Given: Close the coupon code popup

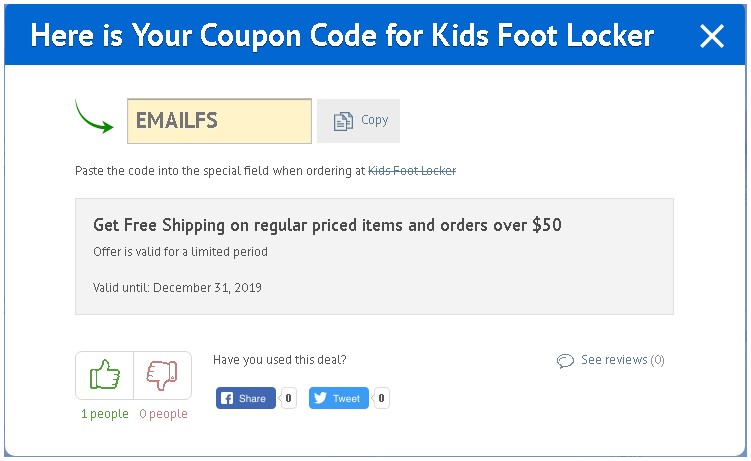Looking at the screenshot, I should tap(711, 38).
